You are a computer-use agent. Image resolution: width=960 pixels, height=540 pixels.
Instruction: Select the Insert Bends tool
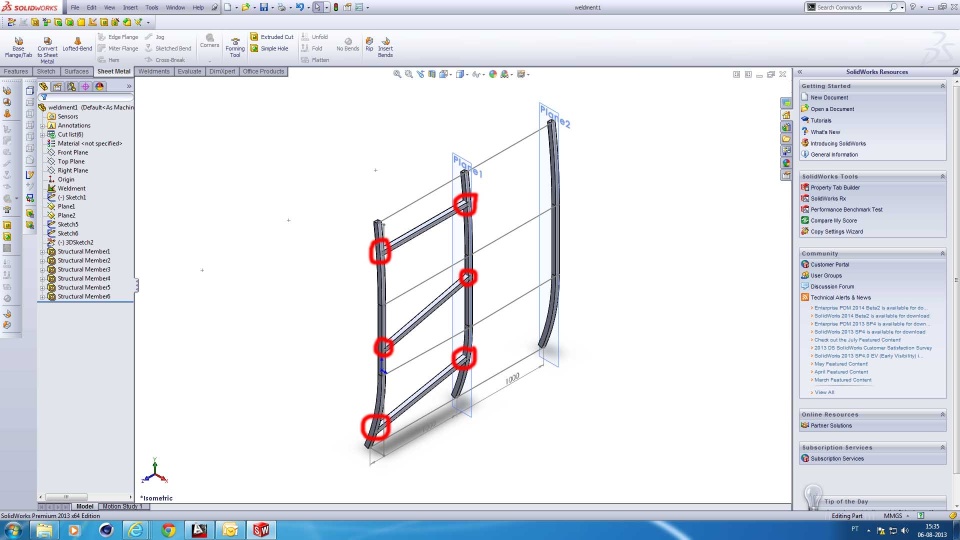pos(385,47)
